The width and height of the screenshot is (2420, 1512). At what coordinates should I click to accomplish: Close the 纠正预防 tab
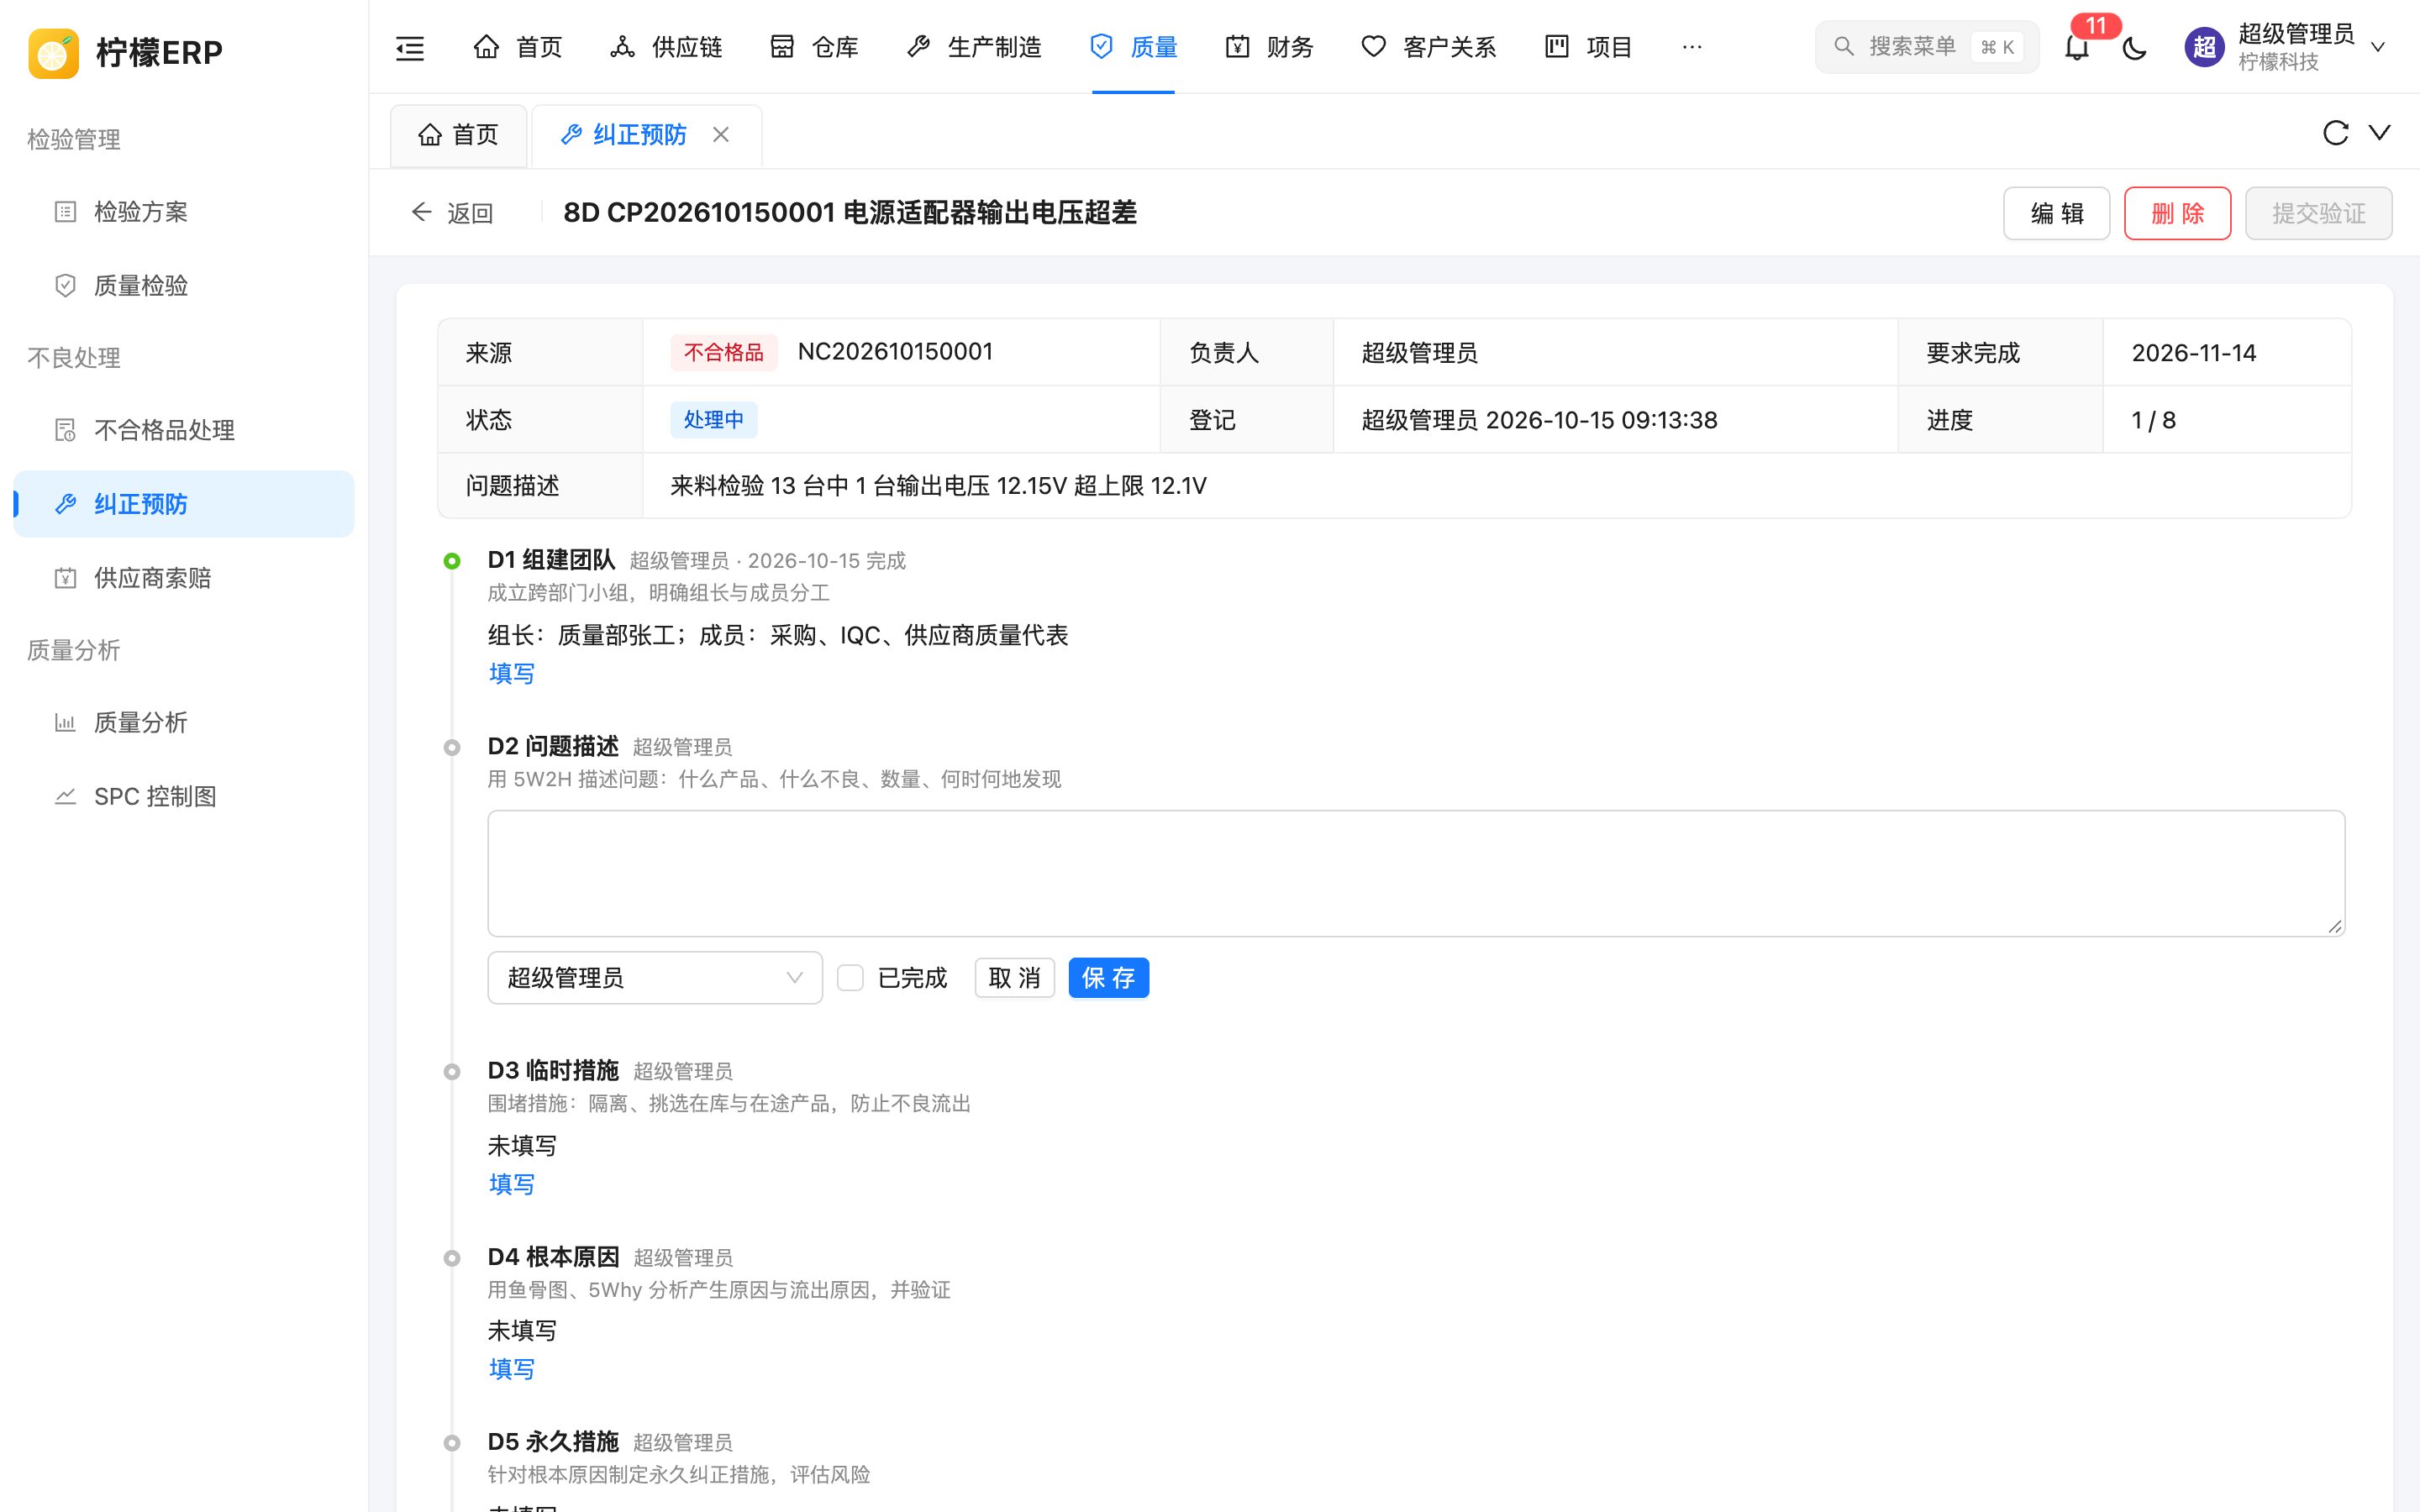721,134
